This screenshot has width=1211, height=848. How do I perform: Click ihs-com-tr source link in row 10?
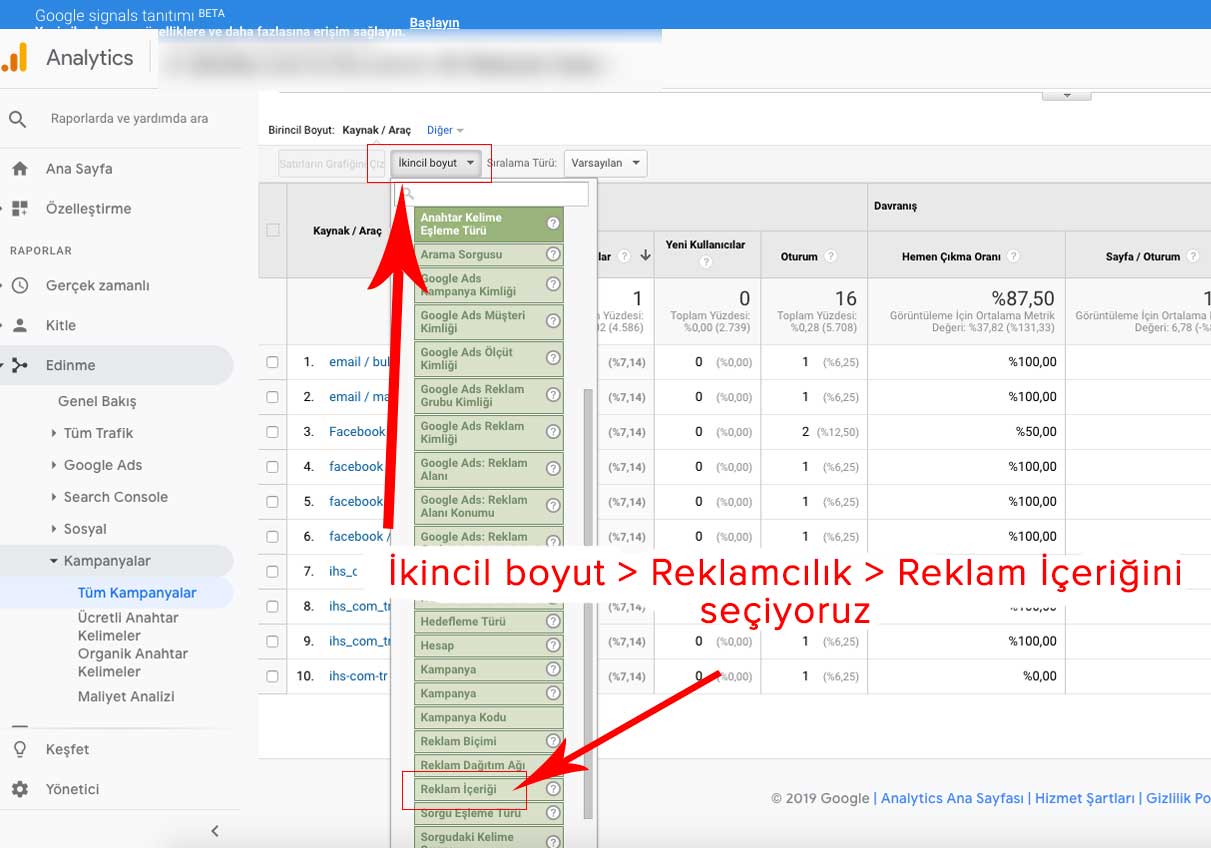pos(358,677)
